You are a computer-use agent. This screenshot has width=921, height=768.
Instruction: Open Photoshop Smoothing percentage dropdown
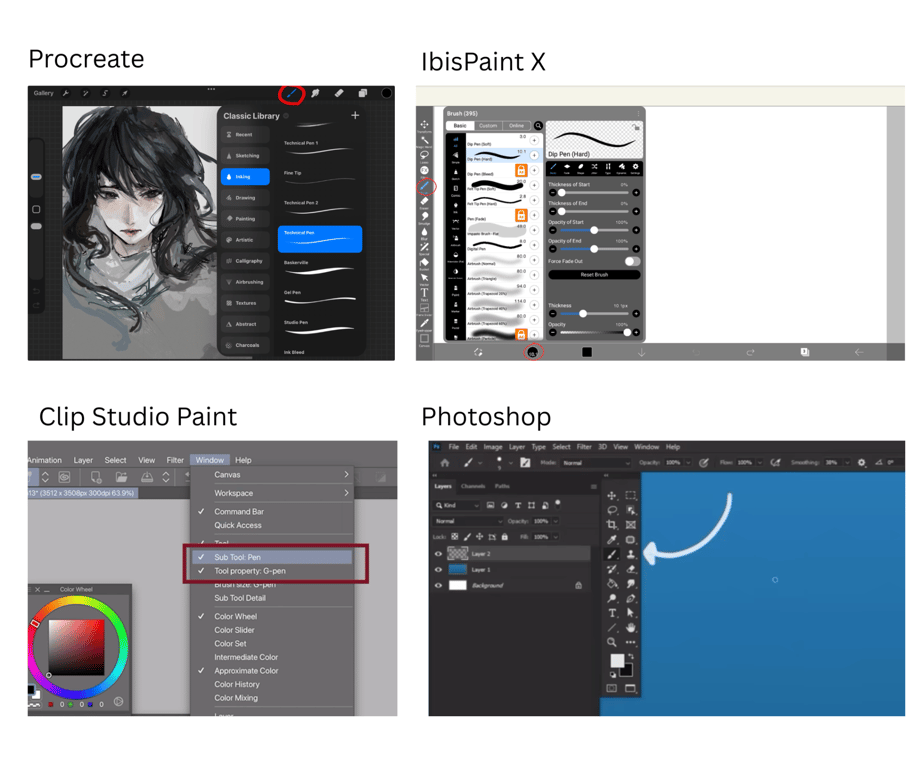847,463
